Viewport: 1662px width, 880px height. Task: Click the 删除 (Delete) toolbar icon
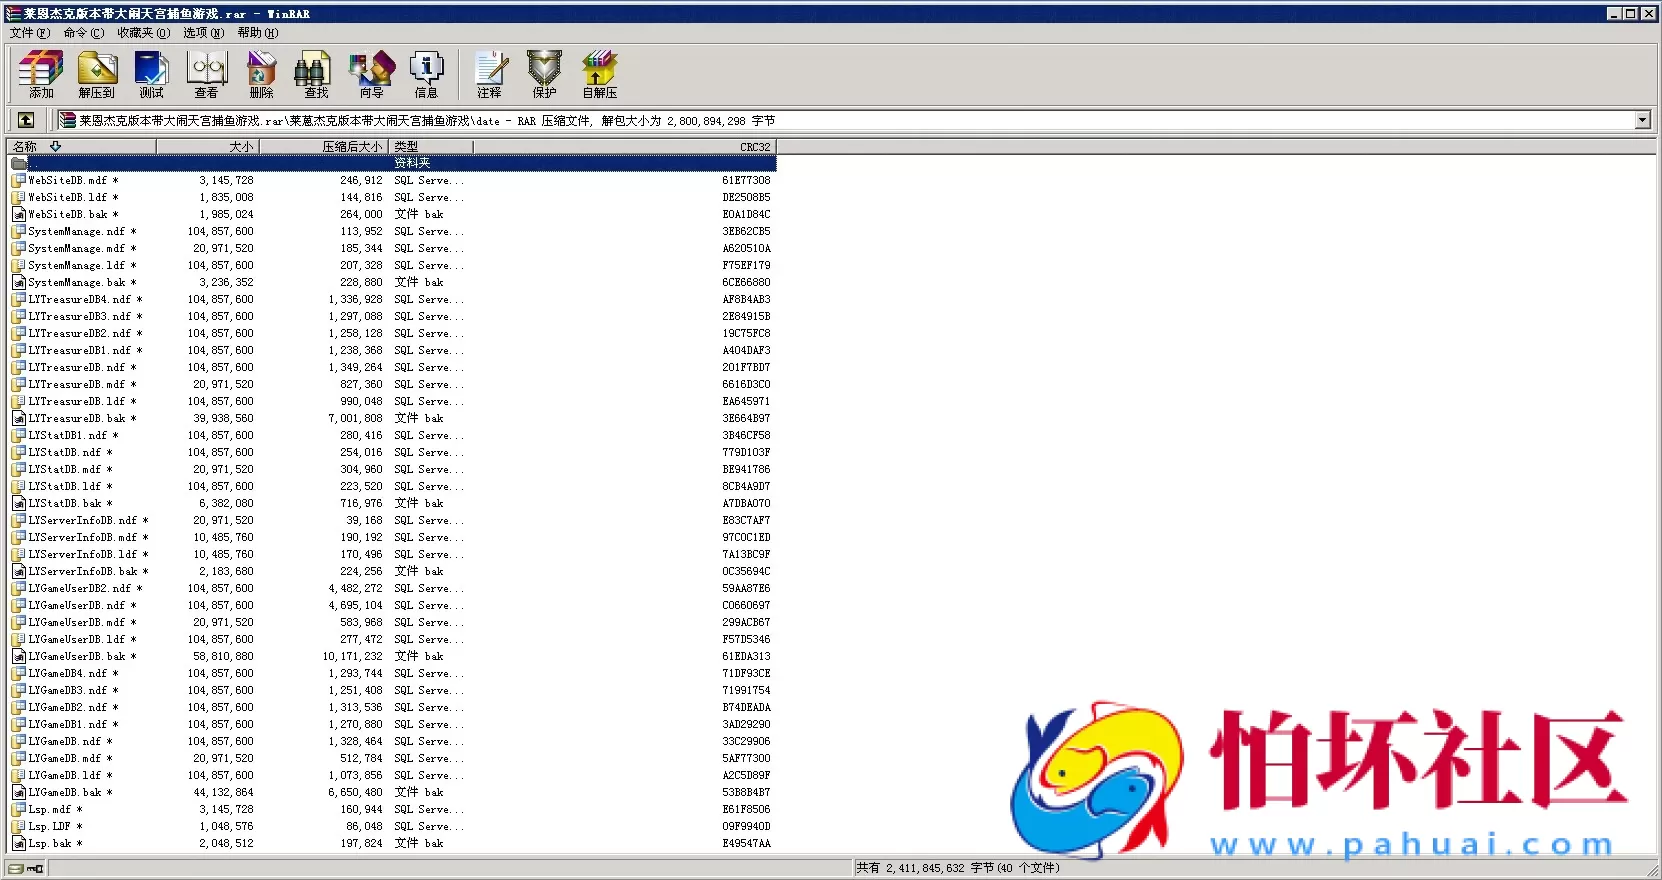pos(261,75)
